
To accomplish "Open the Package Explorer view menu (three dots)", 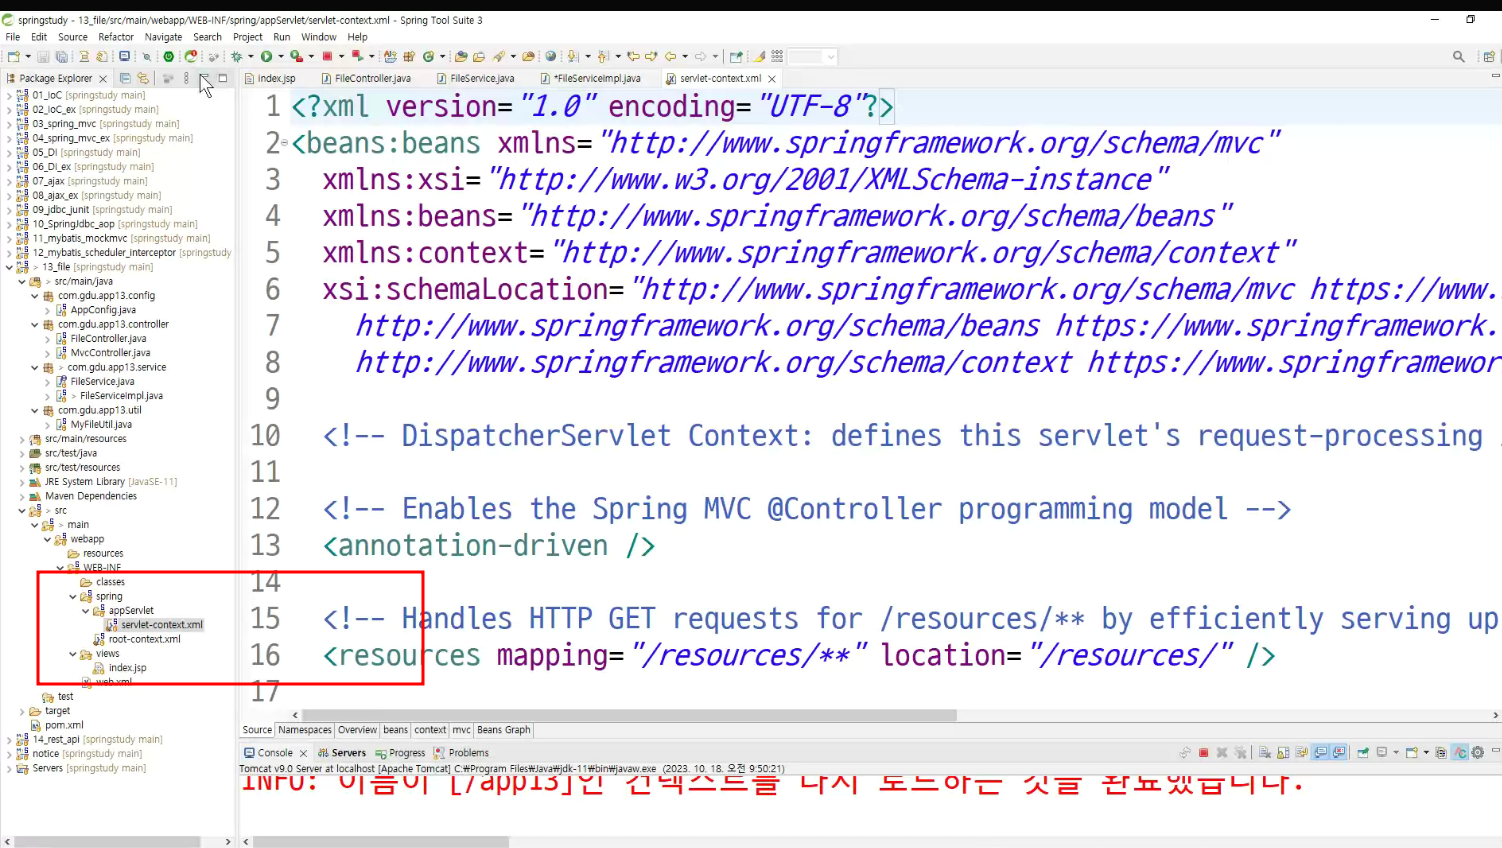I will click(x=186, y=78).
